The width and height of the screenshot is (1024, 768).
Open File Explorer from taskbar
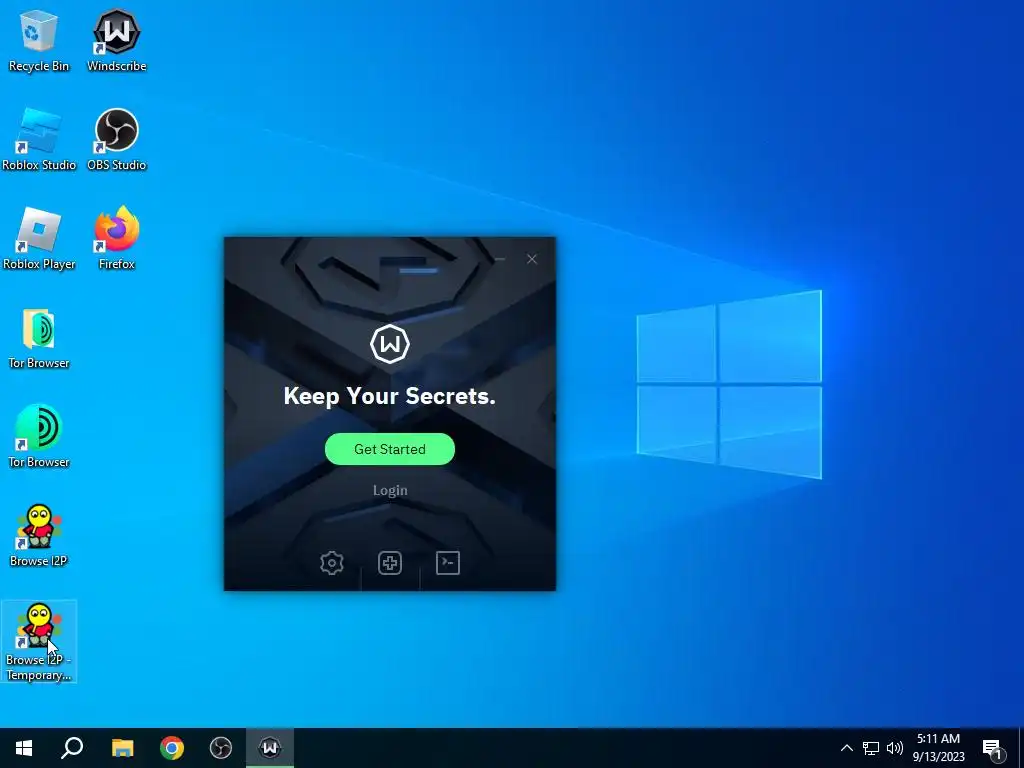point(122,748)
